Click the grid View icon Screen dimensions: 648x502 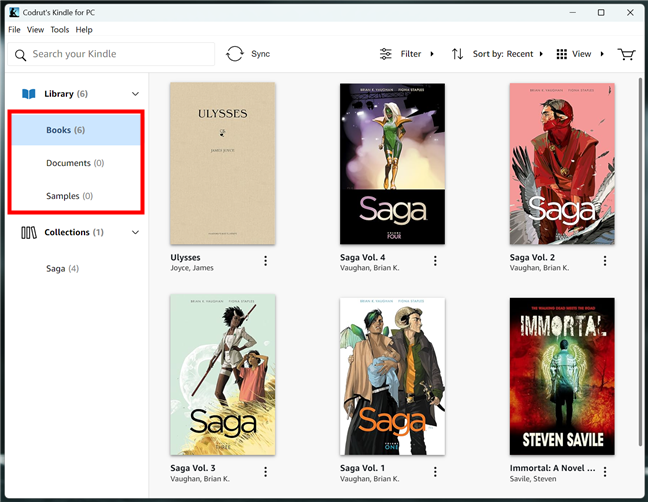click(562, 54)
